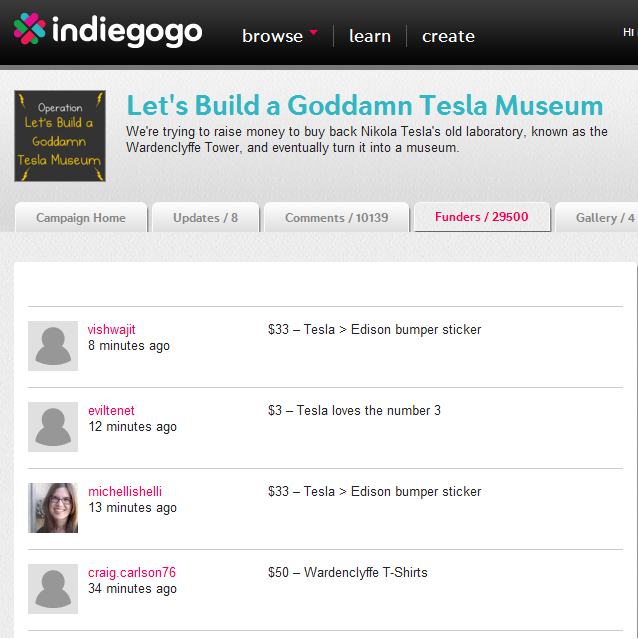The width and height of the screenshot is (638, 639).
Task: Go to the create page
Action: pyautogui.click(x=448, y=36)
